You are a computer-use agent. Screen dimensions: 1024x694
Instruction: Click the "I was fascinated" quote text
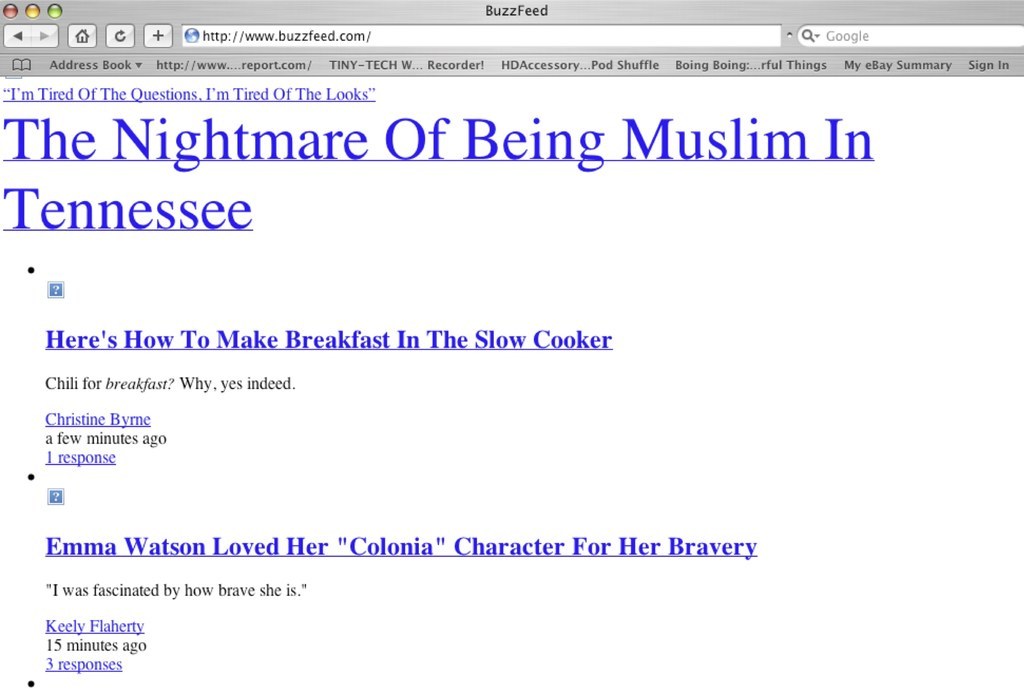point(176,590)
